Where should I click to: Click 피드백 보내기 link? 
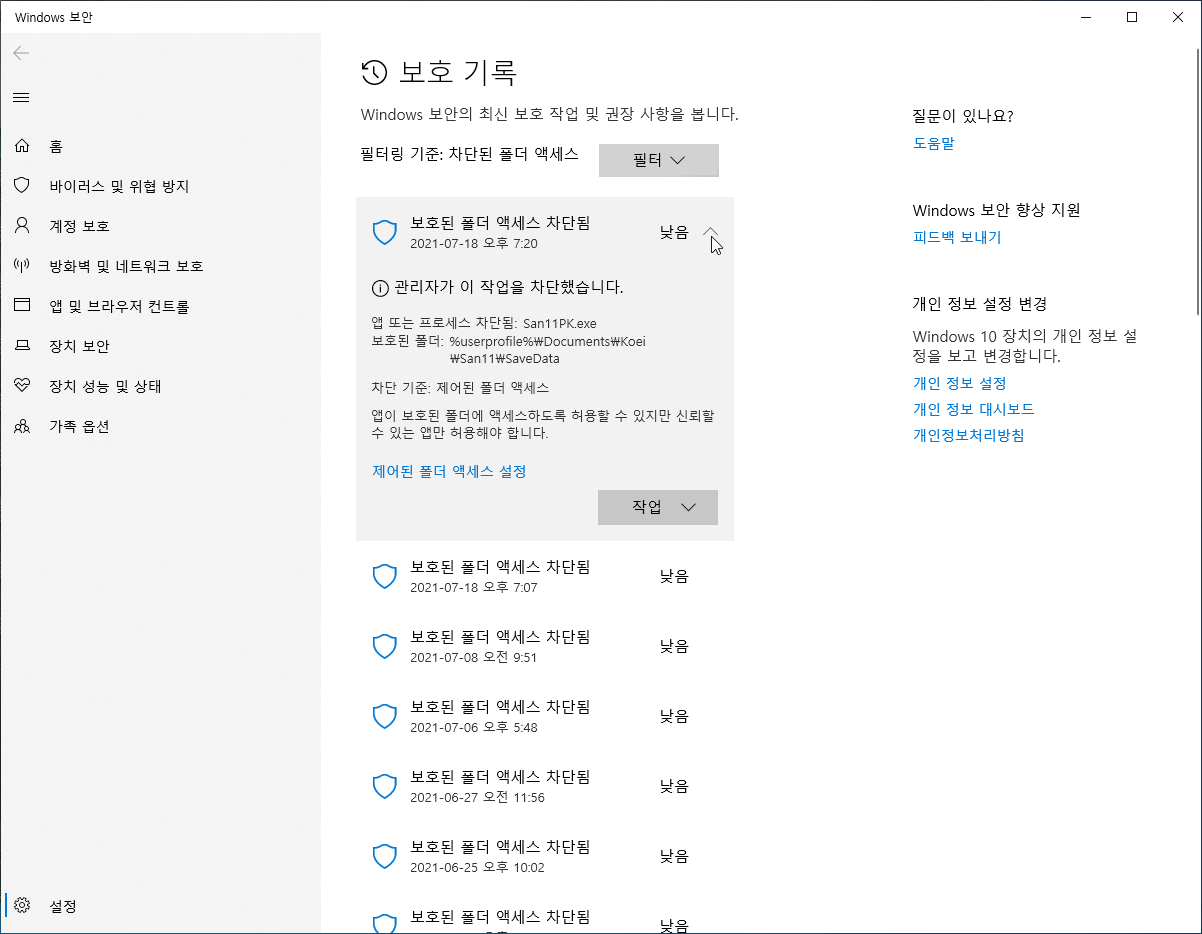tap(957, 237)
